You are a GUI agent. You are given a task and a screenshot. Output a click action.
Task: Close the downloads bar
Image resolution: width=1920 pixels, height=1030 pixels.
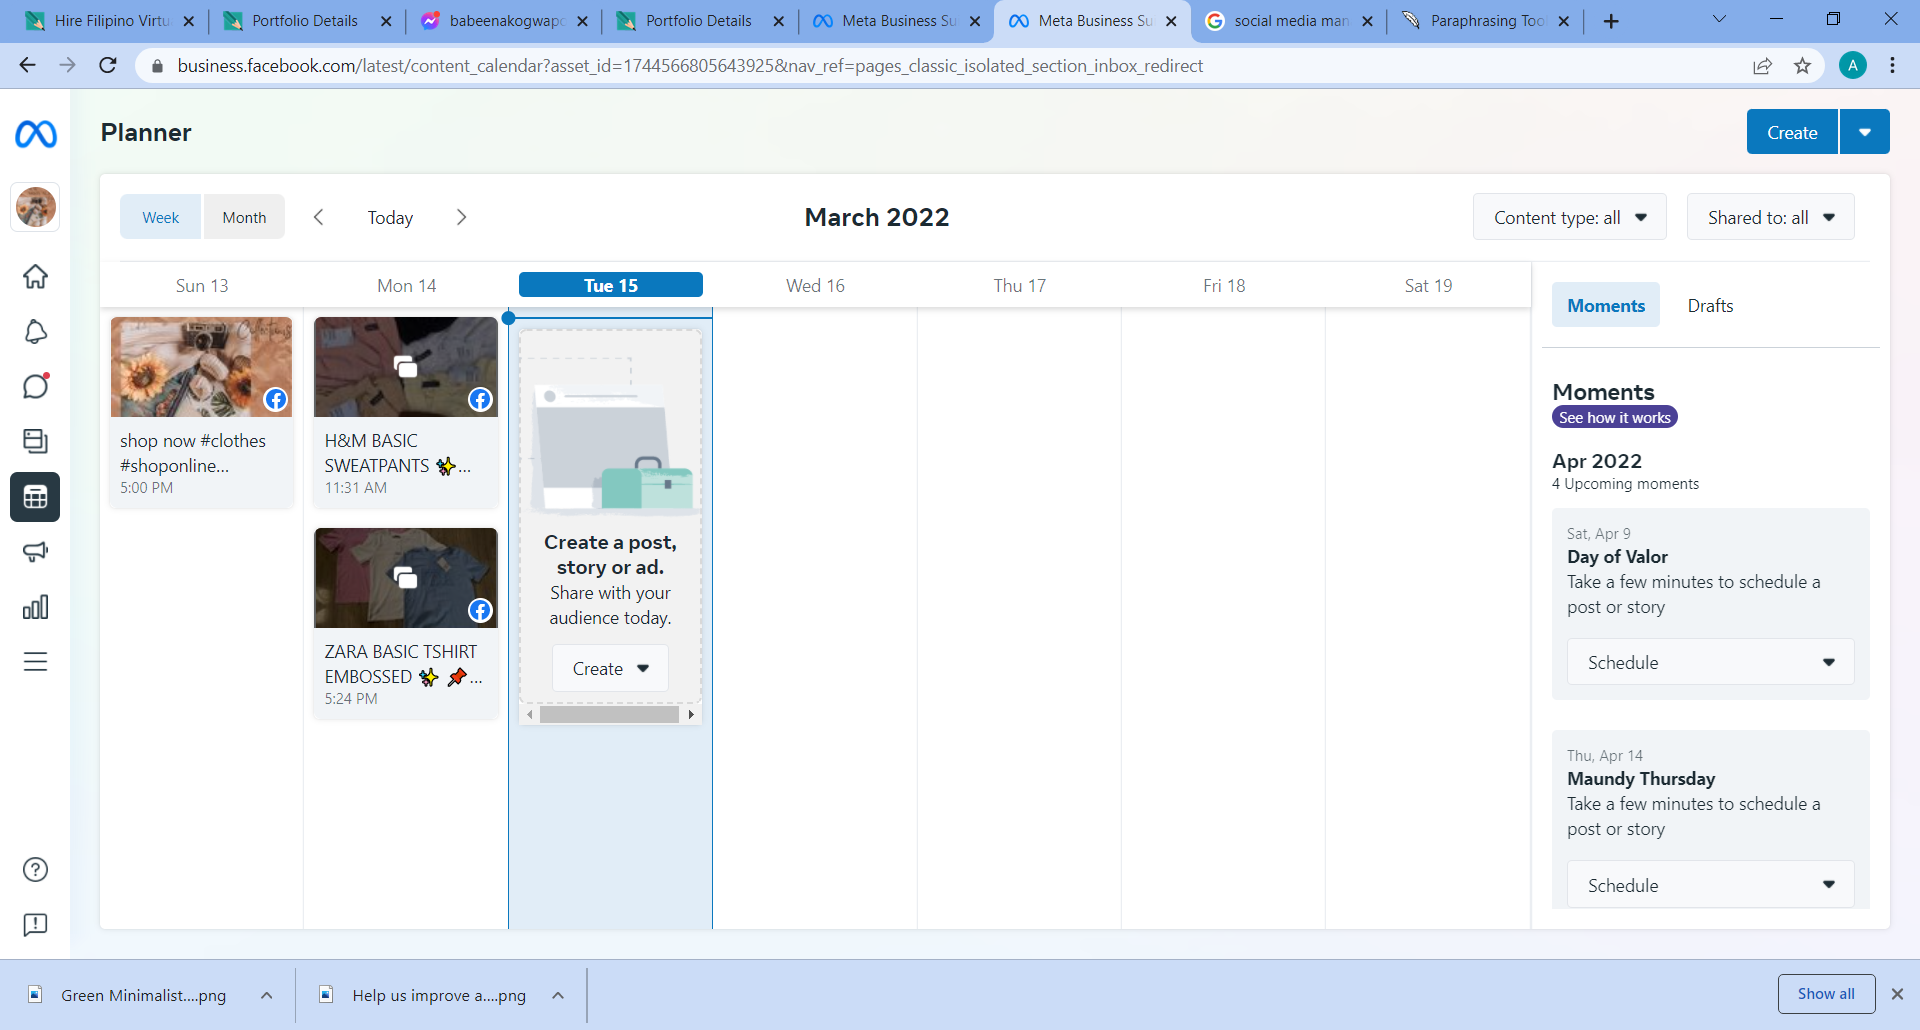click(x=1897, y=994)
